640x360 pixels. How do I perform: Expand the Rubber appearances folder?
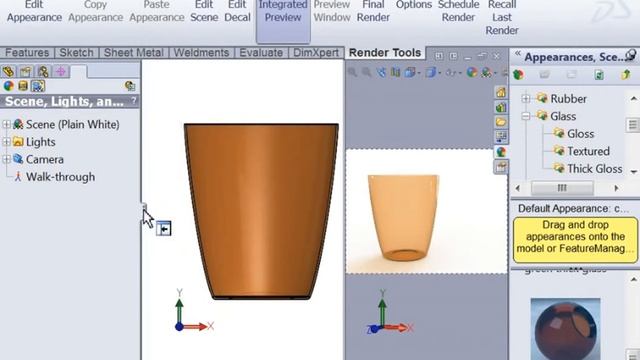[526, 98]
